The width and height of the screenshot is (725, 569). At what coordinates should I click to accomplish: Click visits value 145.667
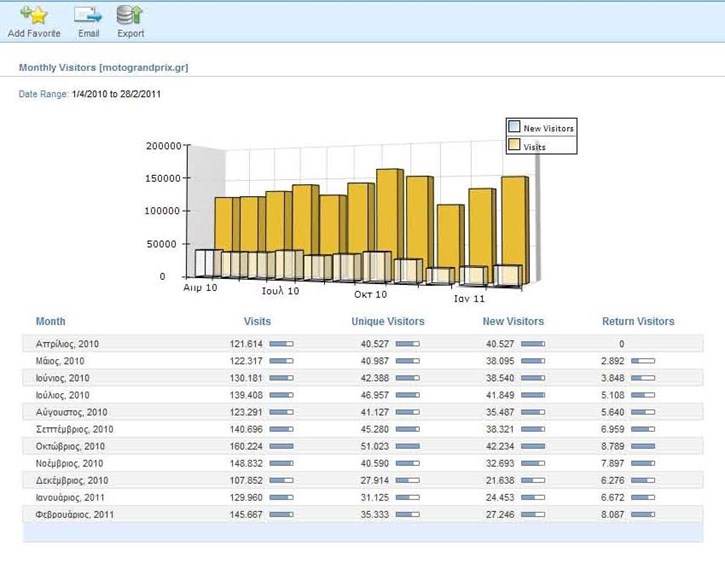click(x=246, y=515)
